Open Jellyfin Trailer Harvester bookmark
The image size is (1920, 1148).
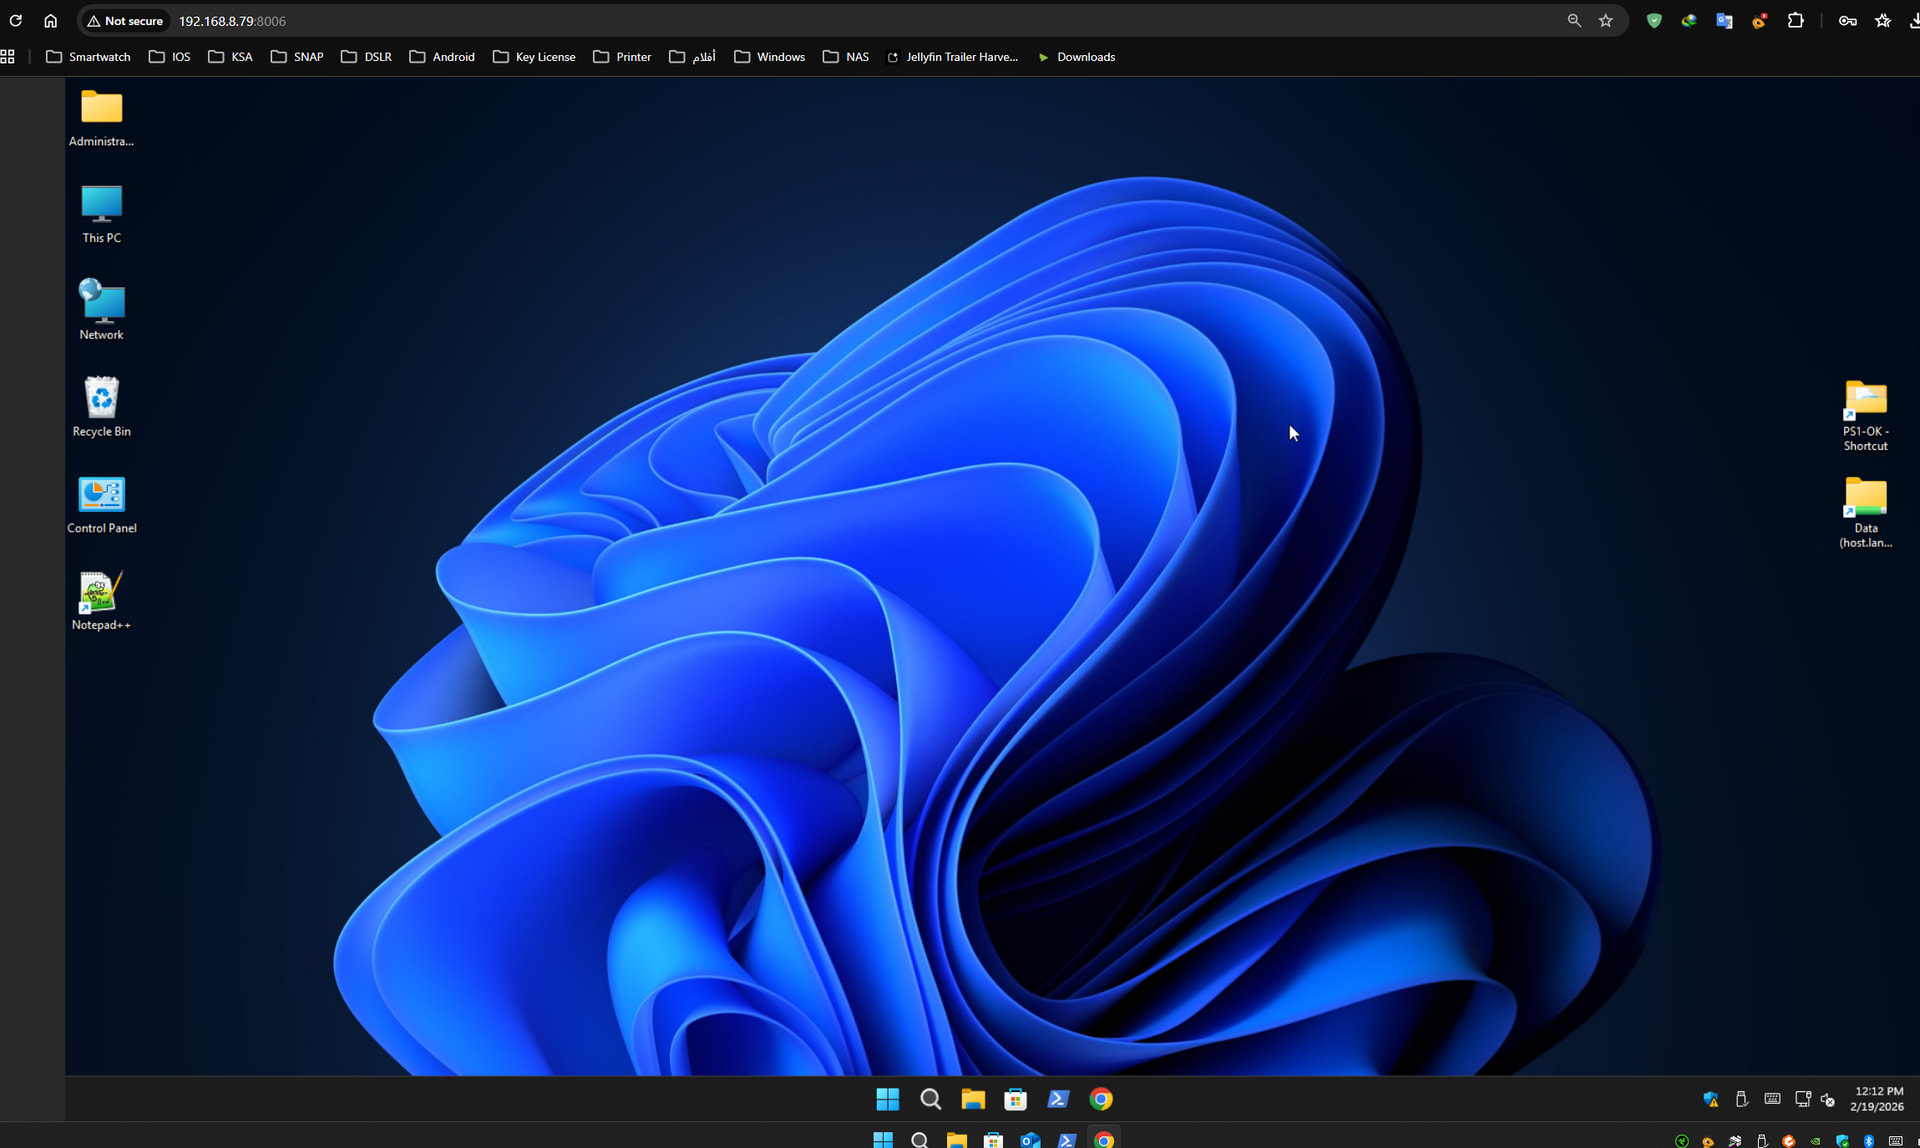pos(952,57)
